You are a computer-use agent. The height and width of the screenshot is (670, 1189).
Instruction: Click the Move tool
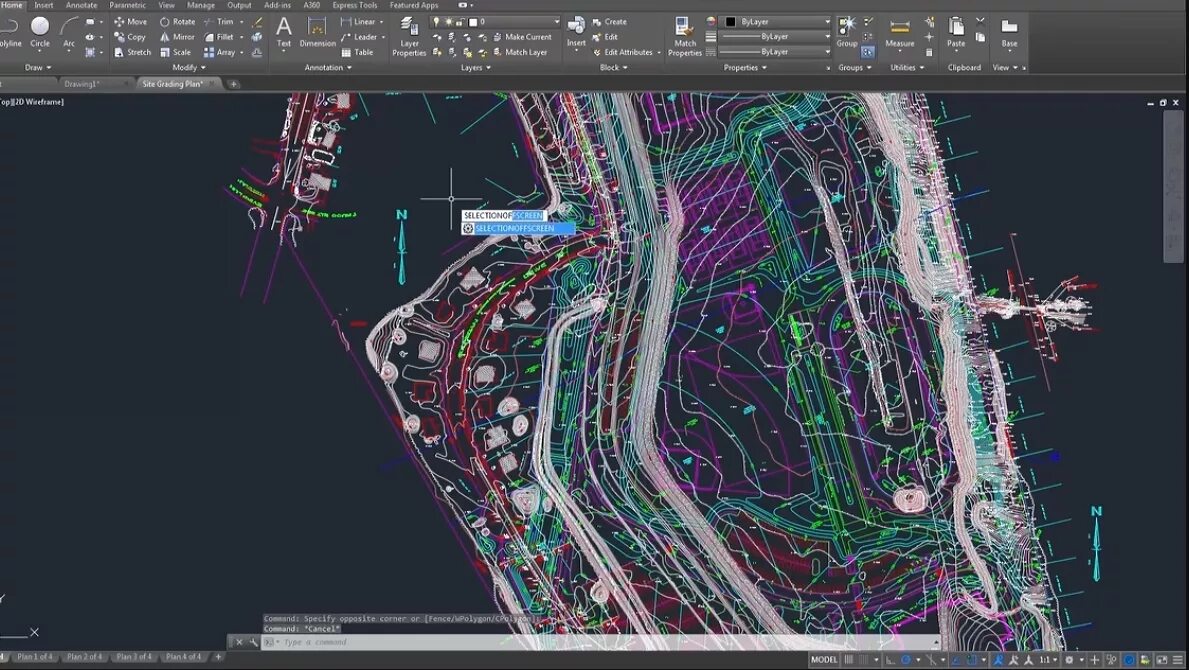click(130, 22)
